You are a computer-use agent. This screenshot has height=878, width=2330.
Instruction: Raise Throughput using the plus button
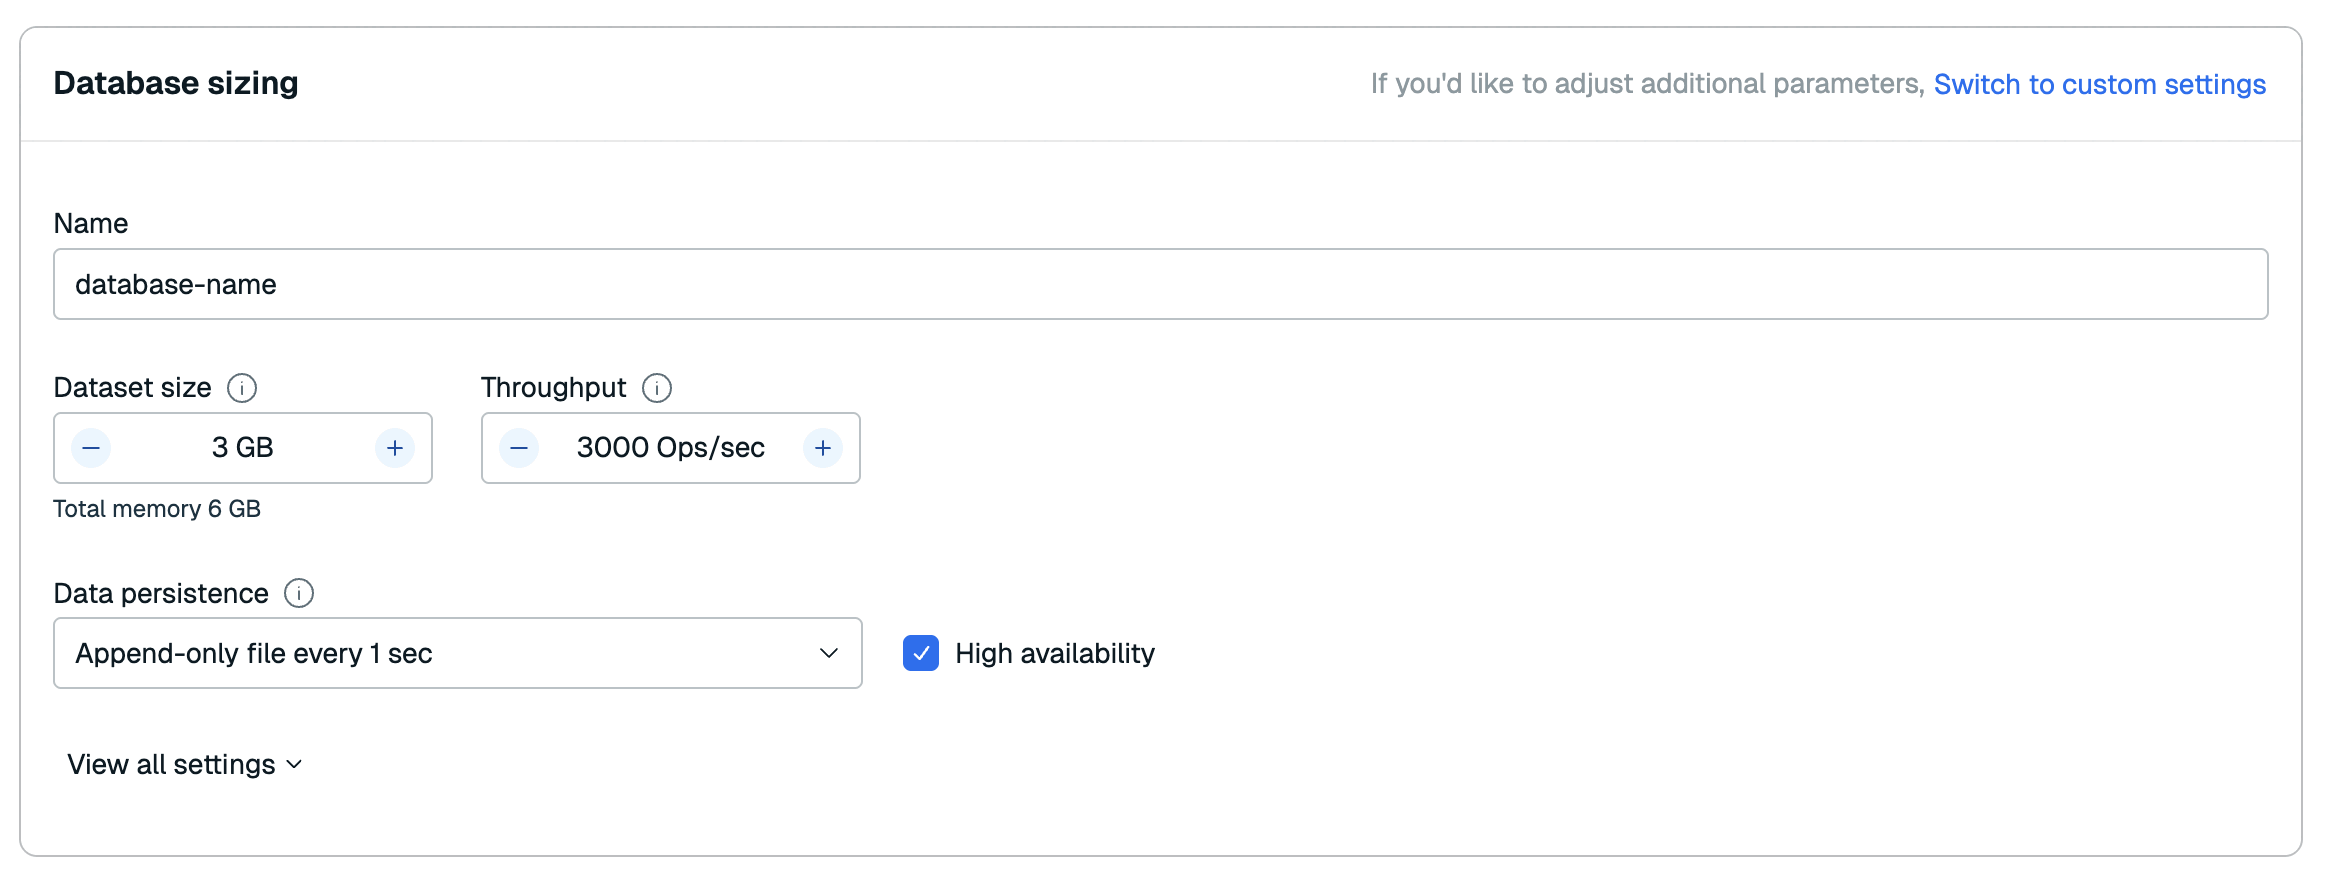(x=823, y=448)
